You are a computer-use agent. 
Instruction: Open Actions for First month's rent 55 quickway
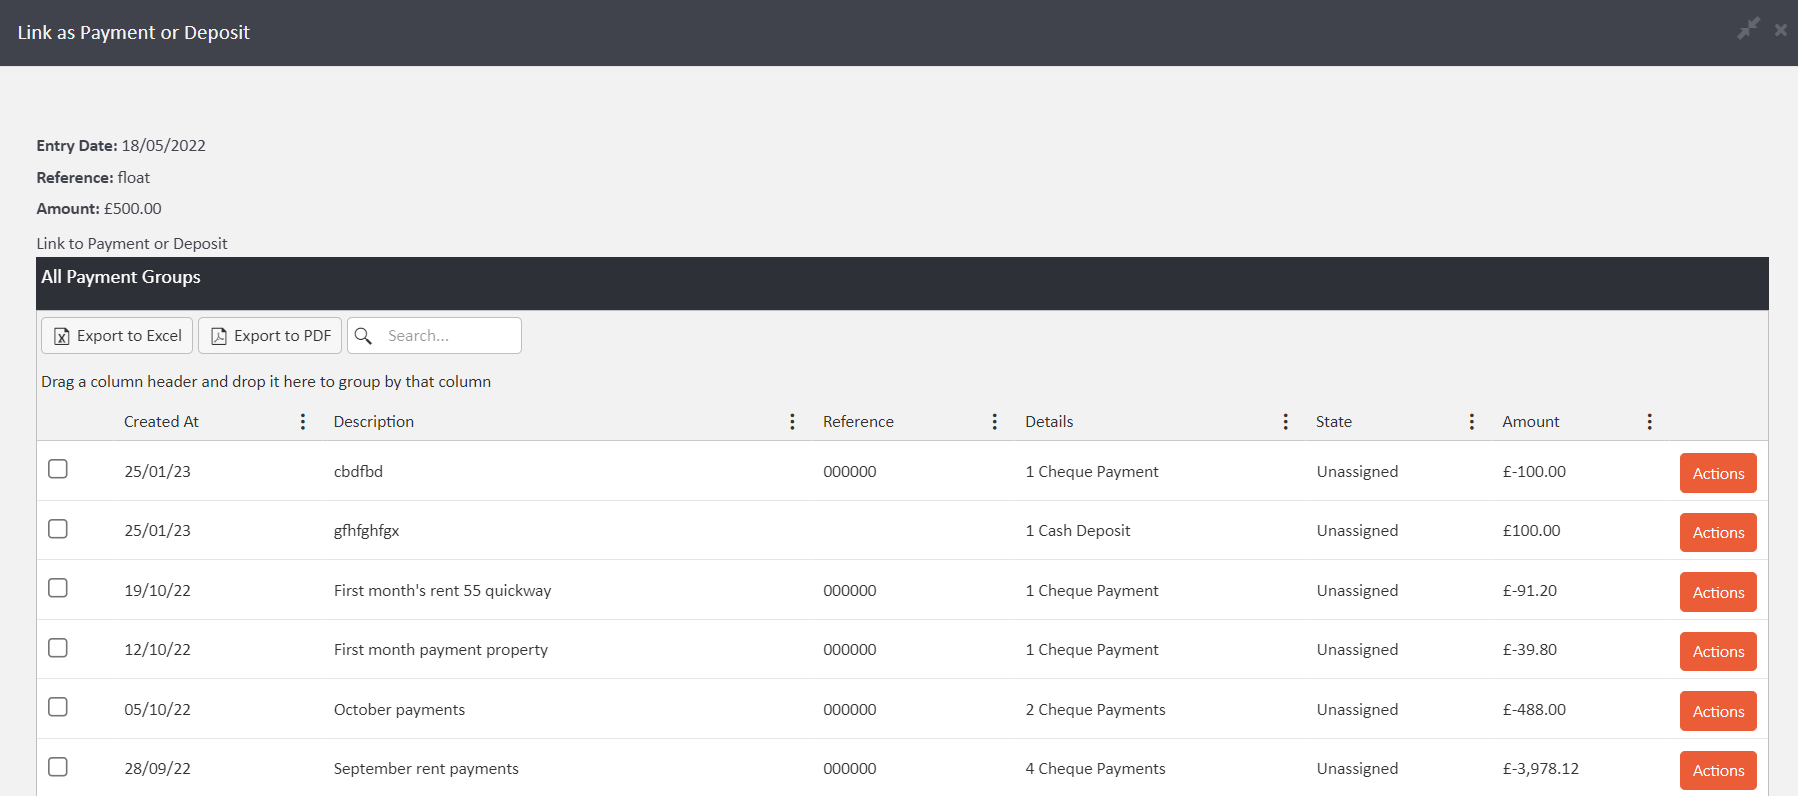(x=1717, y=592)
